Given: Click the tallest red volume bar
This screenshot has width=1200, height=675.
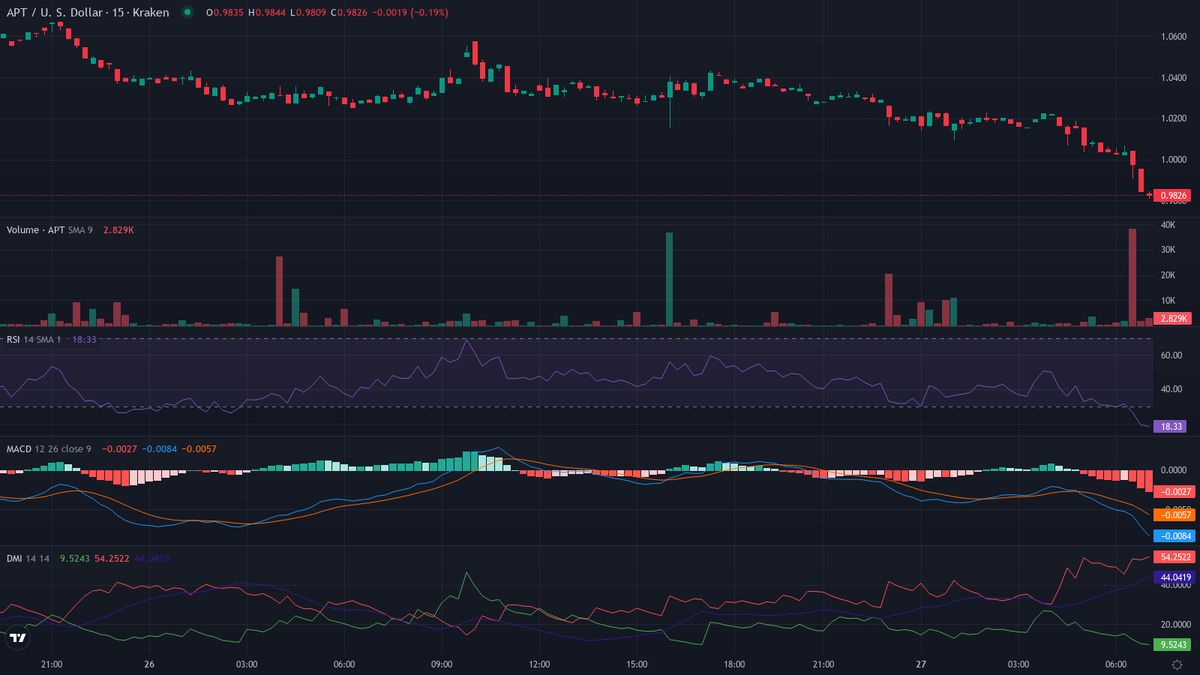Looking at the screenshot, I should (1133, 277).
